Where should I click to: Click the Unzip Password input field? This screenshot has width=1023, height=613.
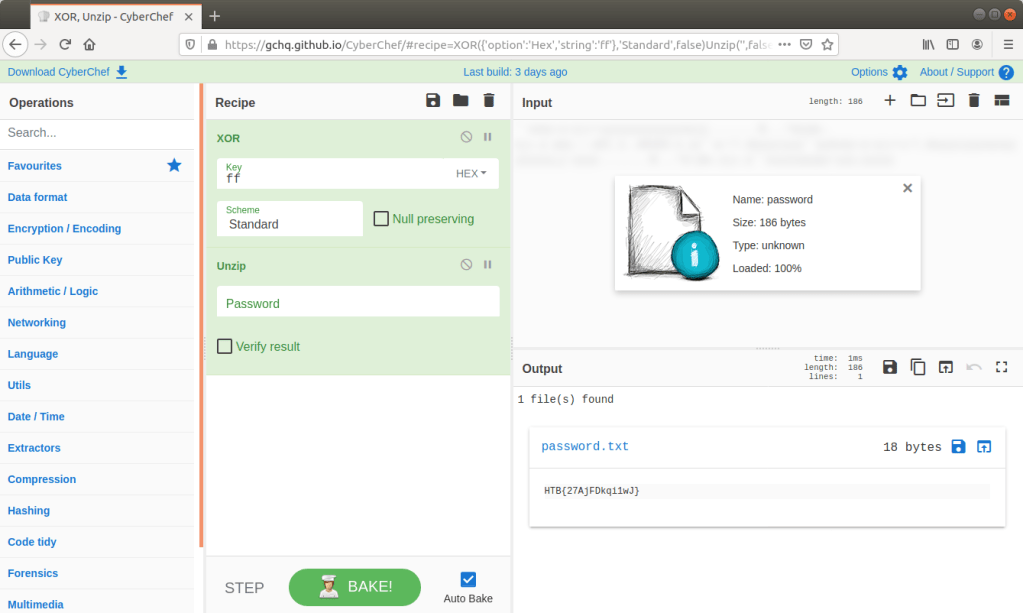(x=357, y=303)
